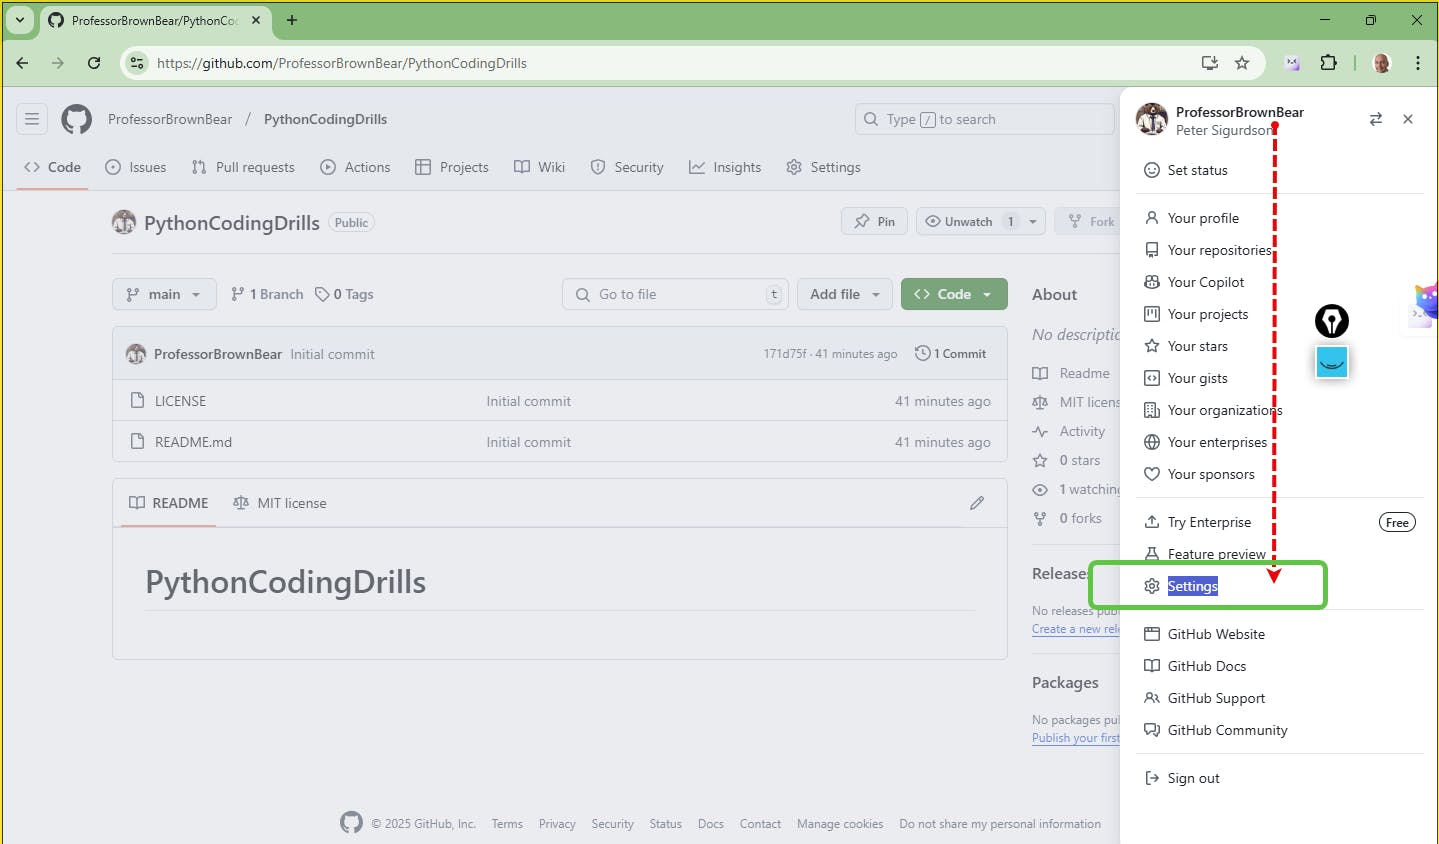Expand the Unwatch dropdown arrow
This screenshot has width=1439, height=844.
pyautogui.click(x=1033, y=222)
